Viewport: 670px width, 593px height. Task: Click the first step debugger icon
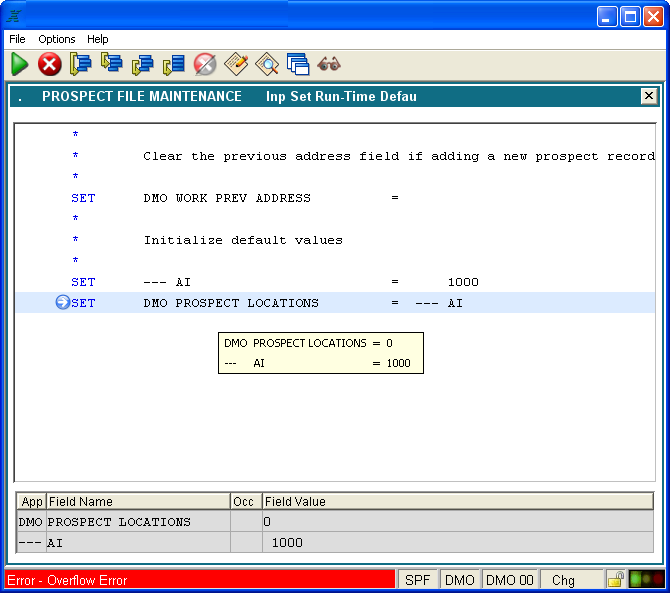point(81,64)
